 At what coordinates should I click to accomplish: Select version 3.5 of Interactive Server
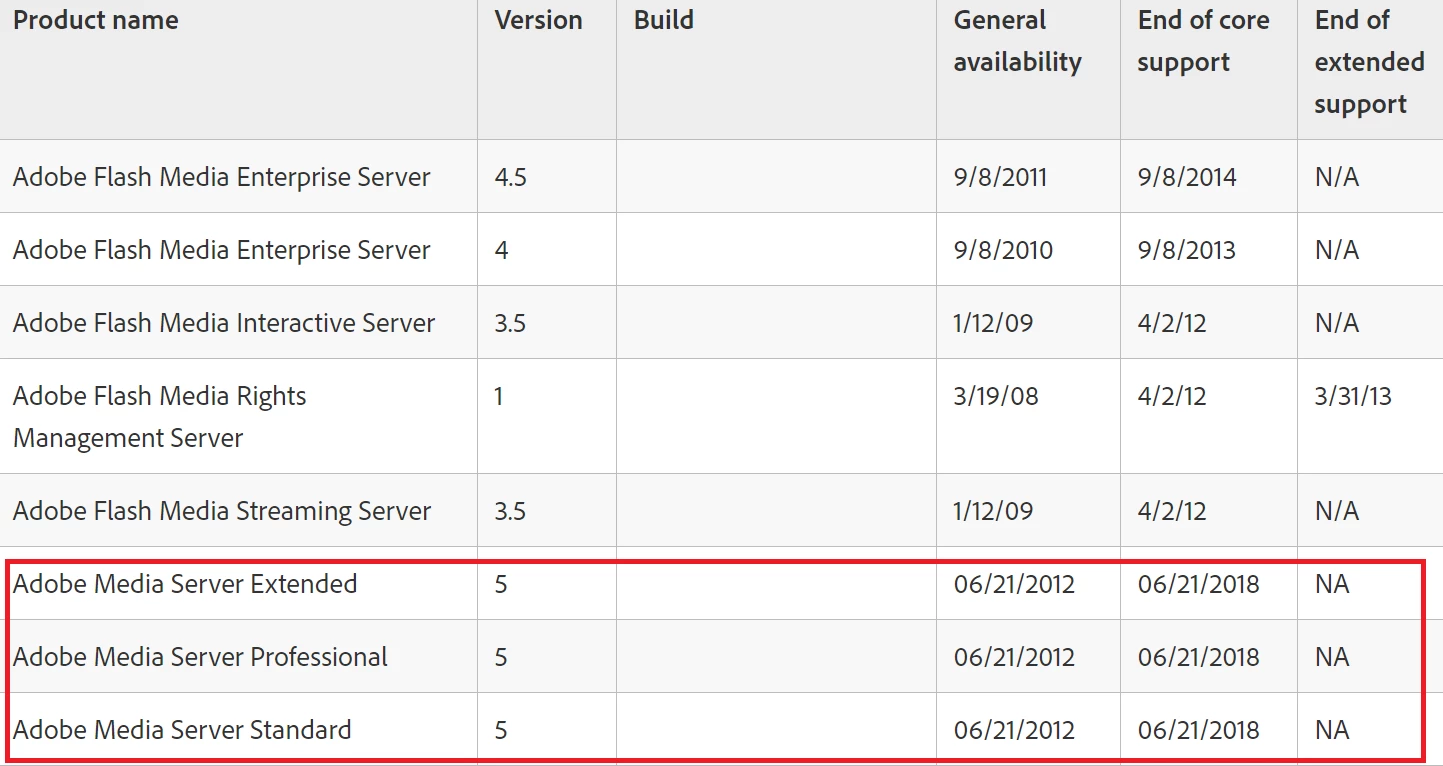pos(510,323)
